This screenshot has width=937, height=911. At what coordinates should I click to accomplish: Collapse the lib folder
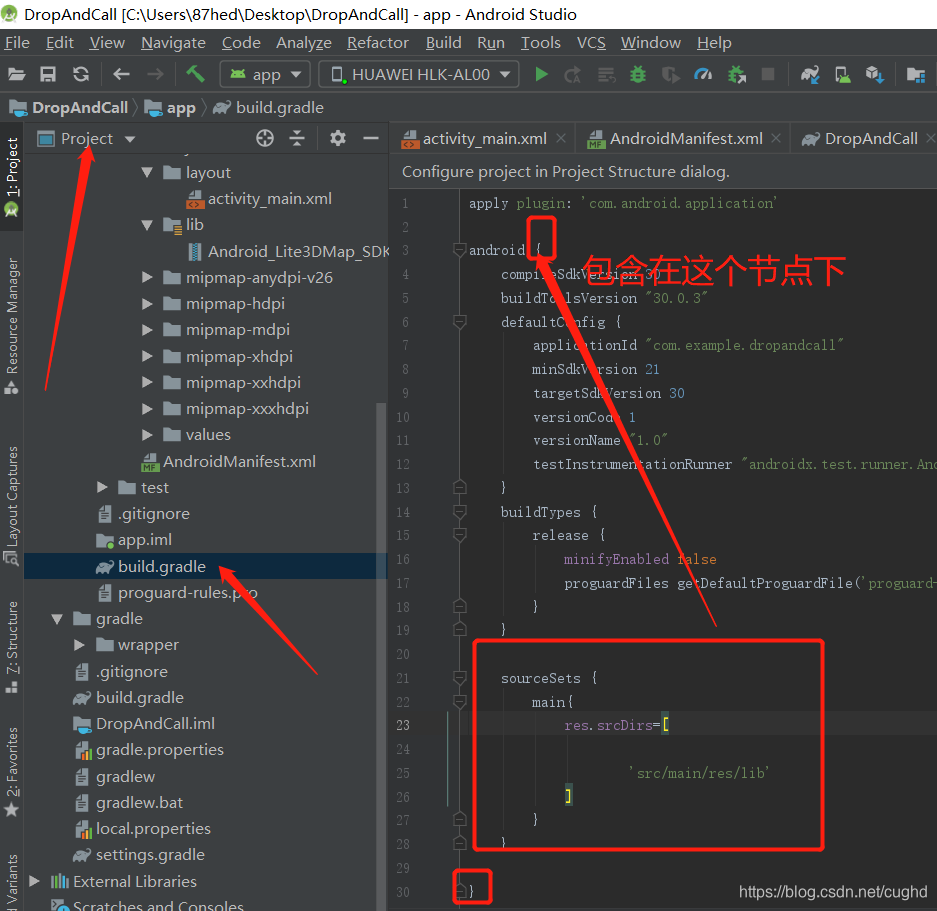coord(147,225)
